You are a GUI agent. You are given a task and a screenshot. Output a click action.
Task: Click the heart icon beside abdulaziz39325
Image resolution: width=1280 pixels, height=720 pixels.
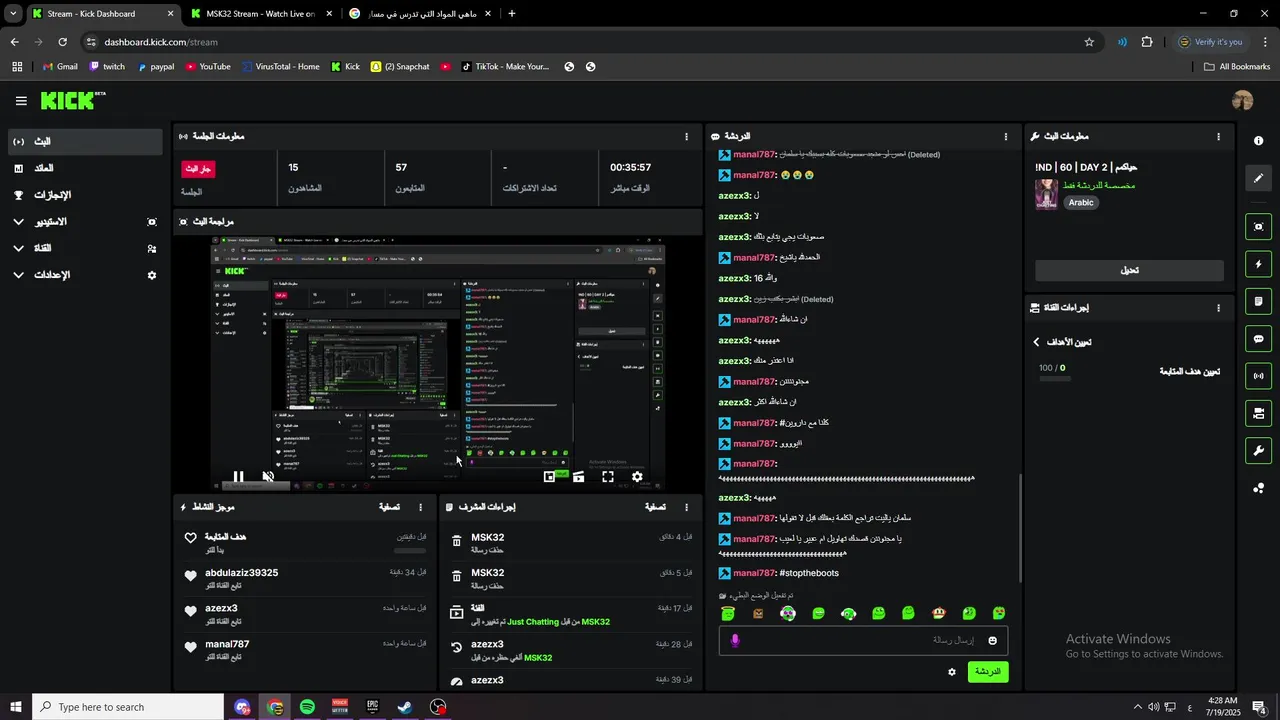point(190,576)
